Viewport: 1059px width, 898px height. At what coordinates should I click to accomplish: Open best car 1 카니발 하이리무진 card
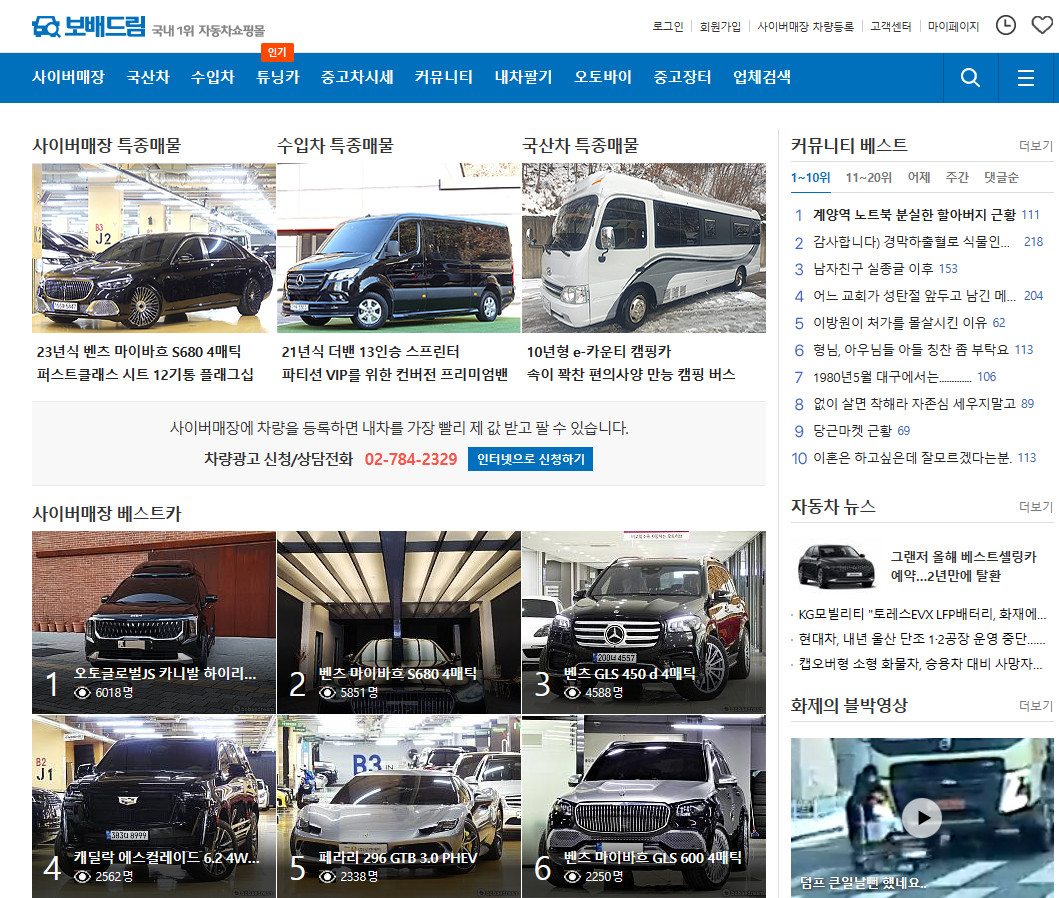coord(154,623)
